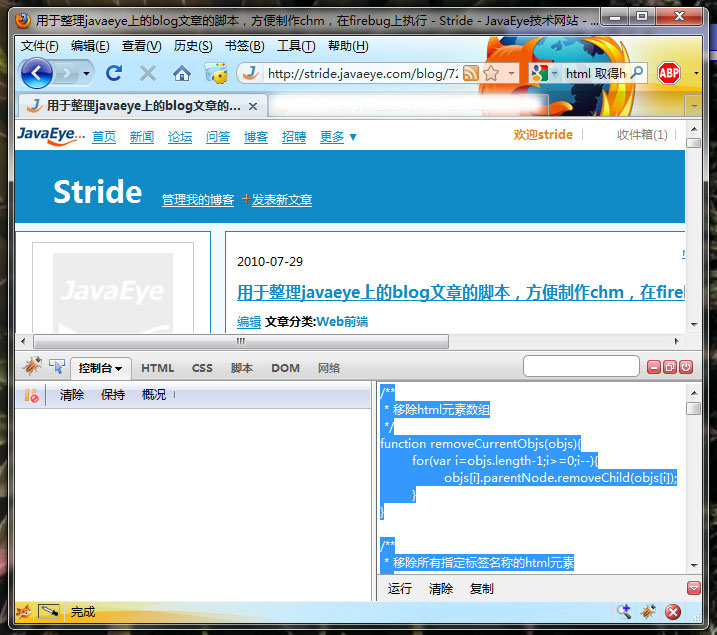Switch to the Firebug 网络 tab

329,368
